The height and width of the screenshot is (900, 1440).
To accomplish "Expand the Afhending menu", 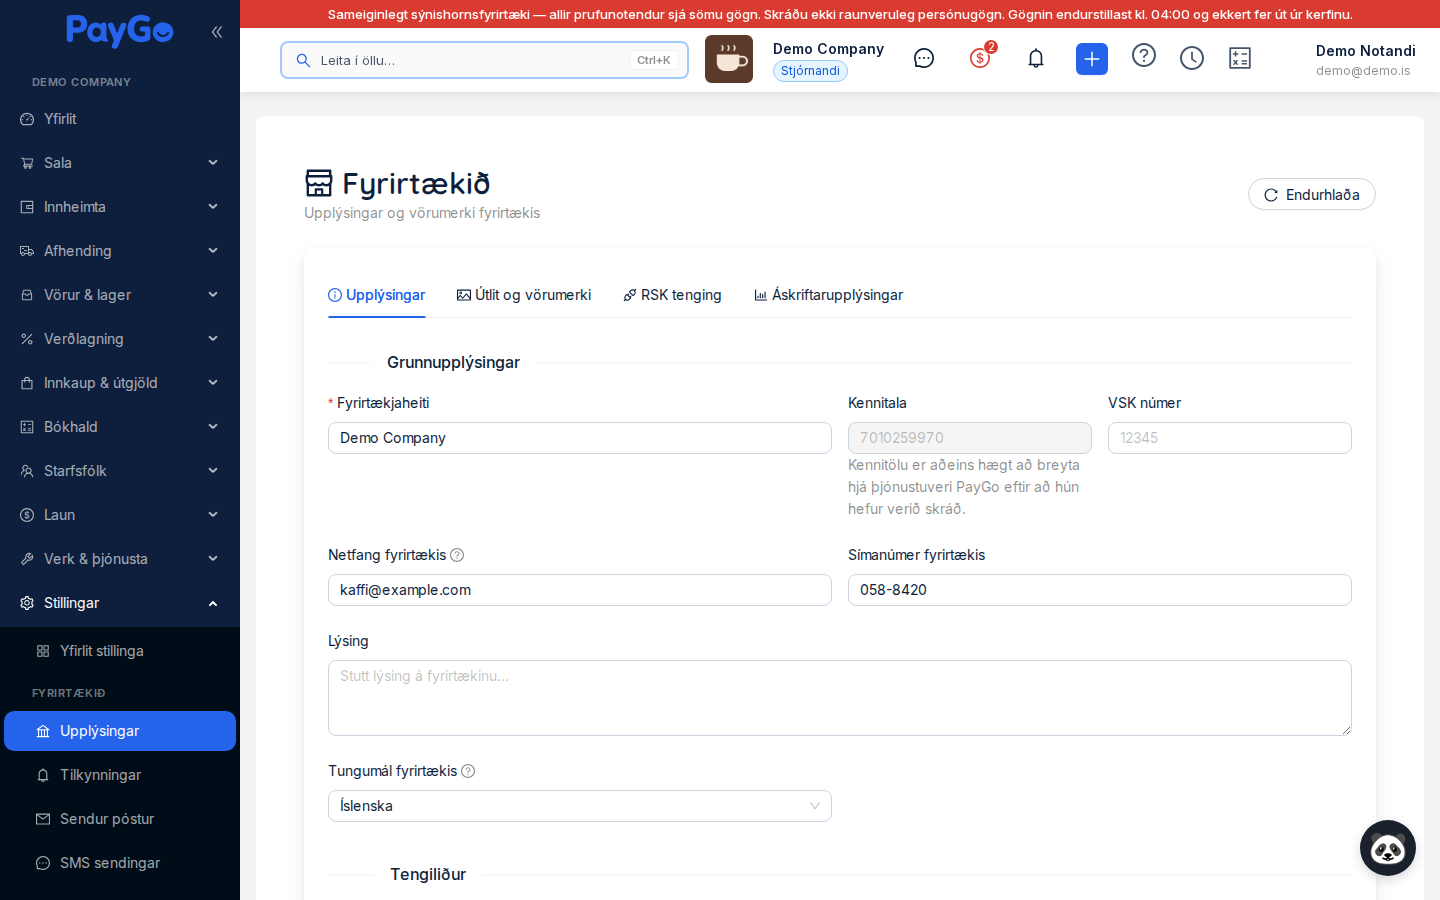I will coord(120,251).
